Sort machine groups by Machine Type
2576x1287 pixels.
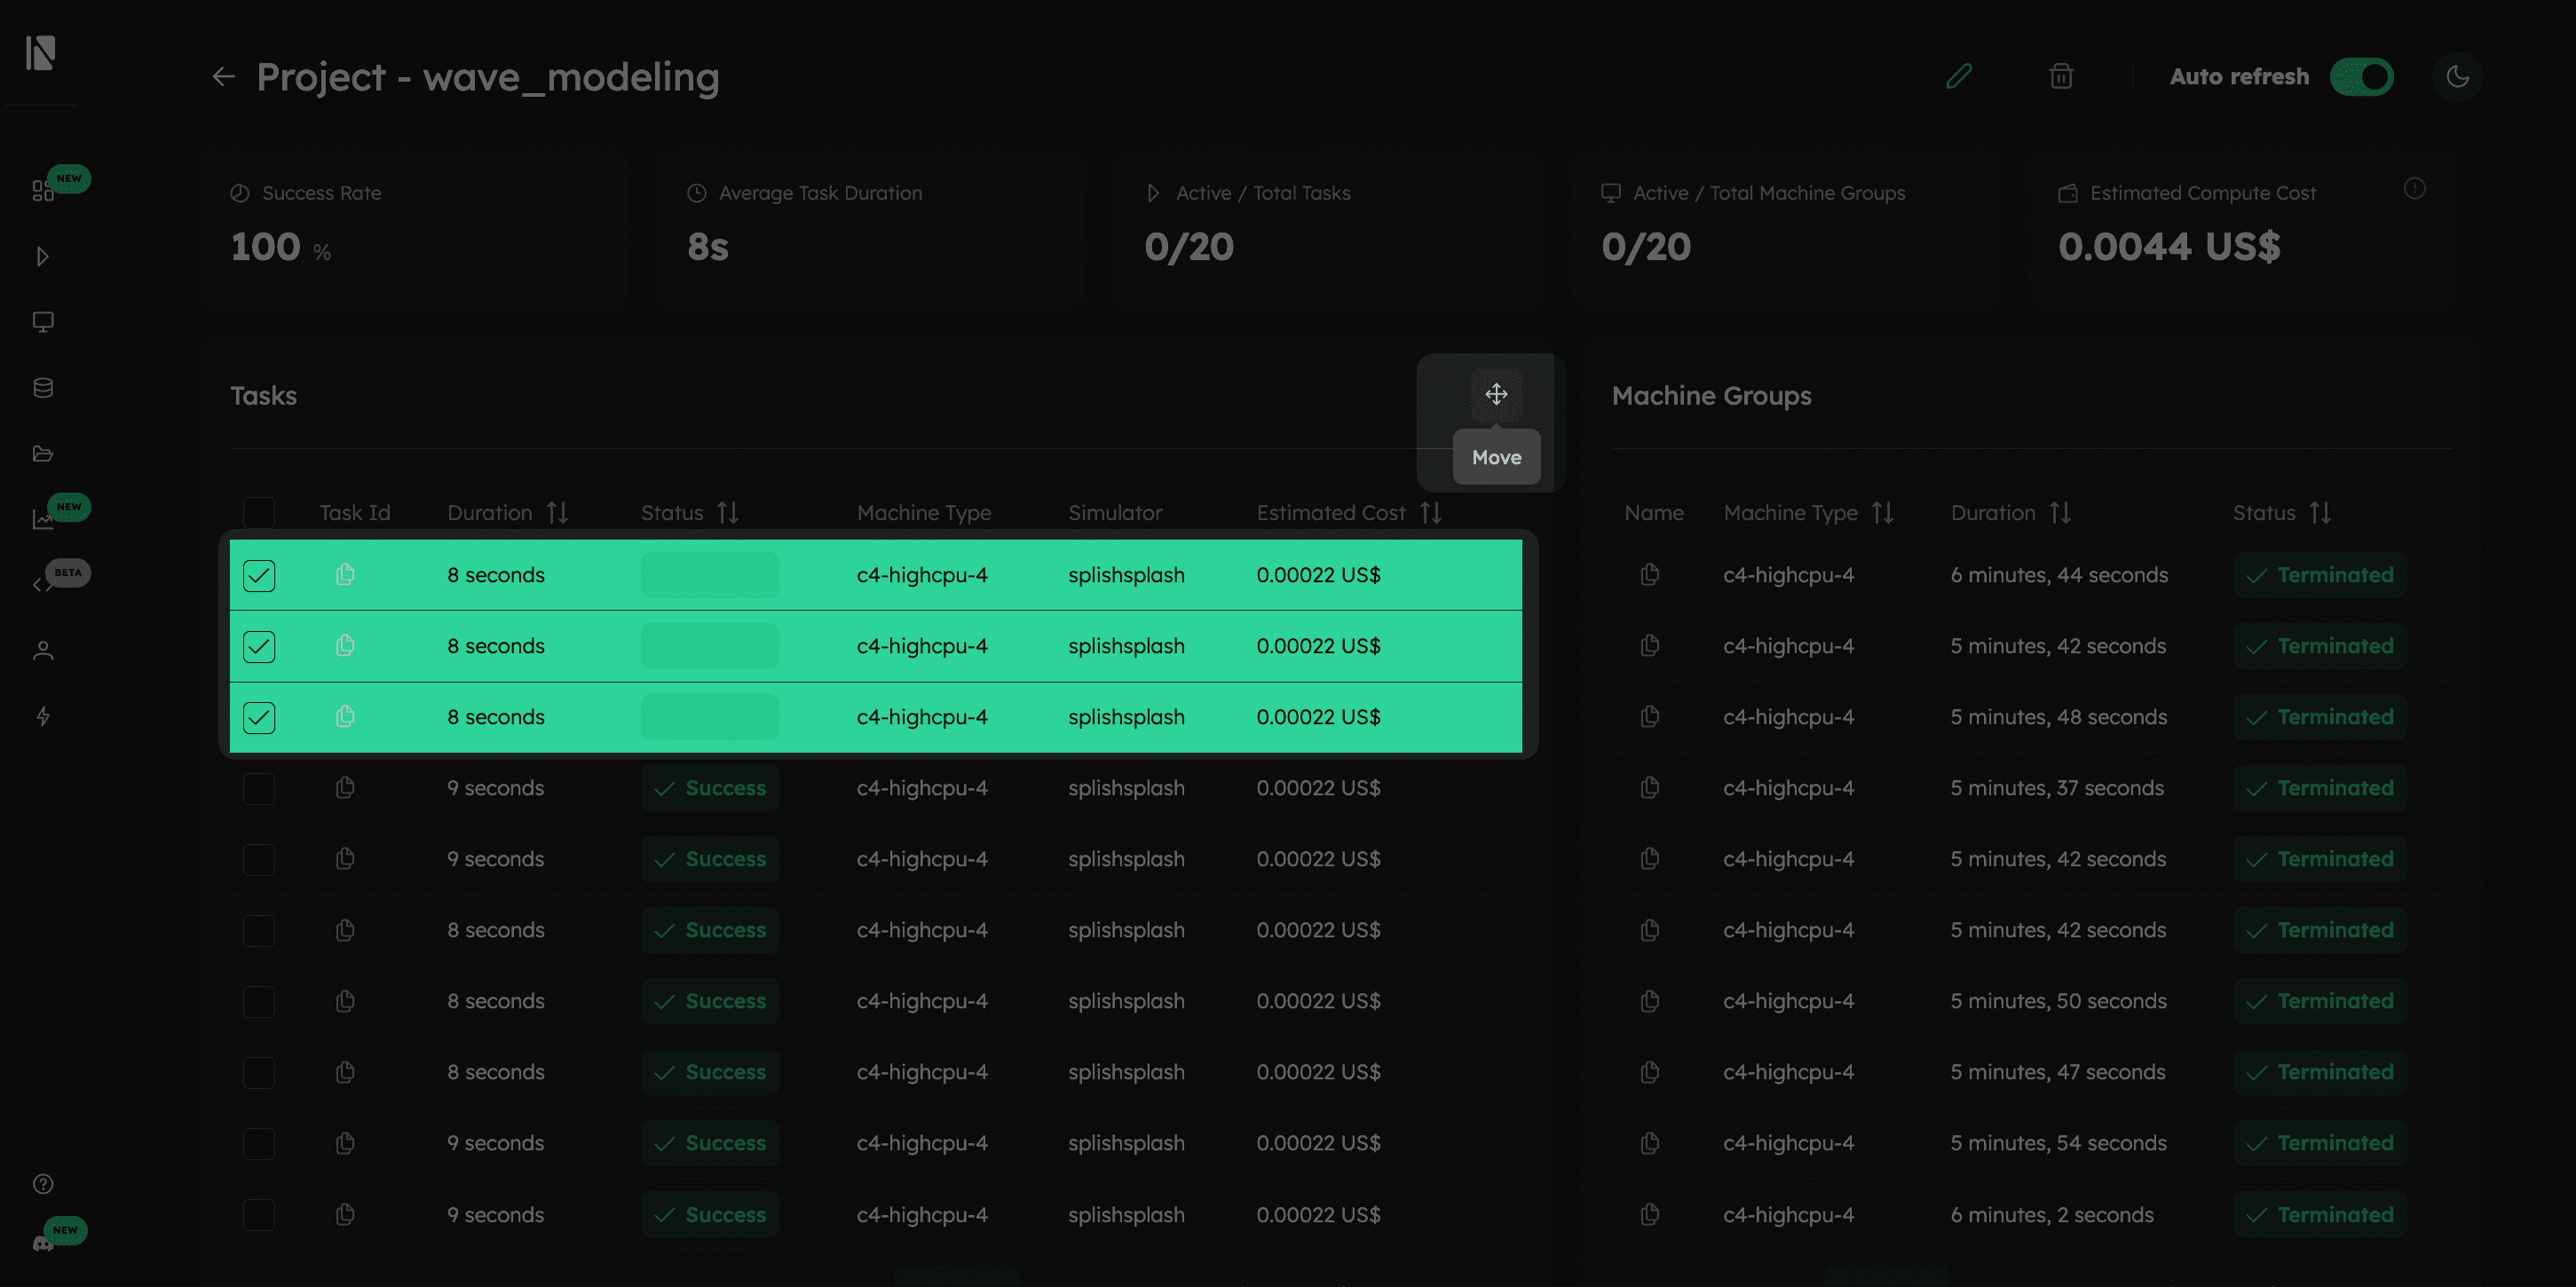1882,513
